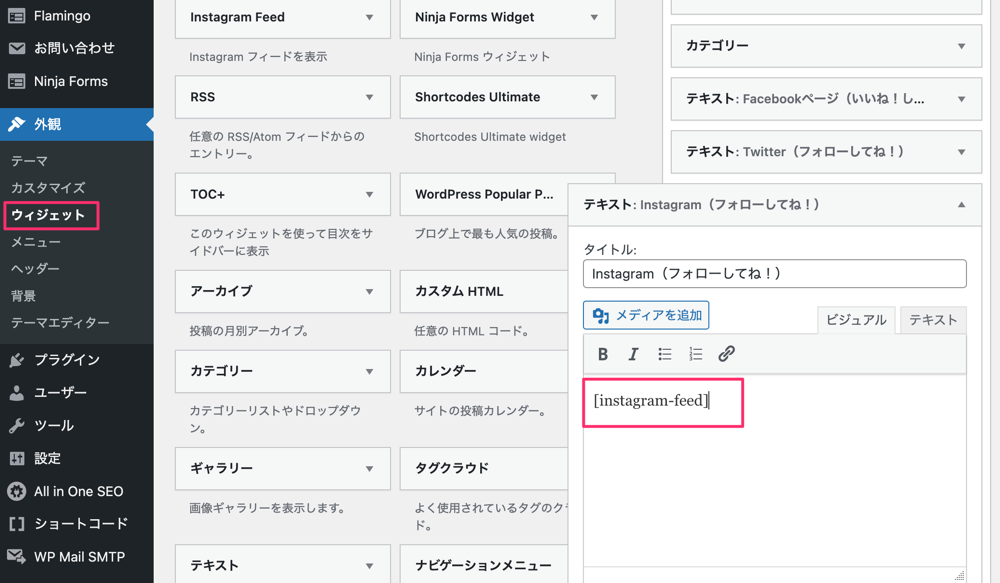Open the カスタマイズ submenu item
The width and height of the screenshot is (1000, 583).
[x=48, y=188]
